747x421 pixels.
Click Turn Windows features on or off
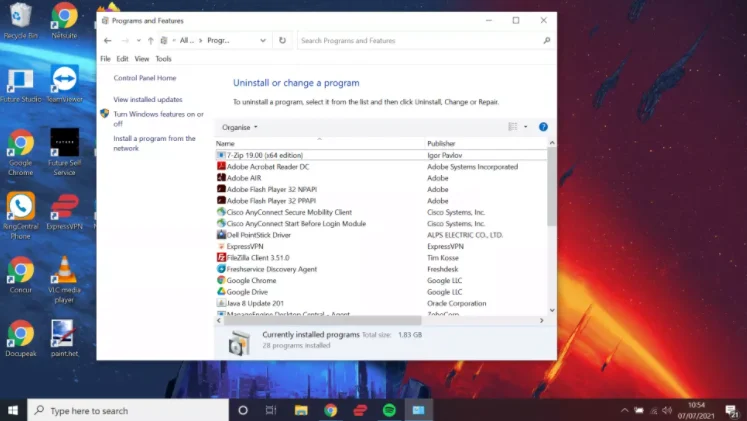158,119
